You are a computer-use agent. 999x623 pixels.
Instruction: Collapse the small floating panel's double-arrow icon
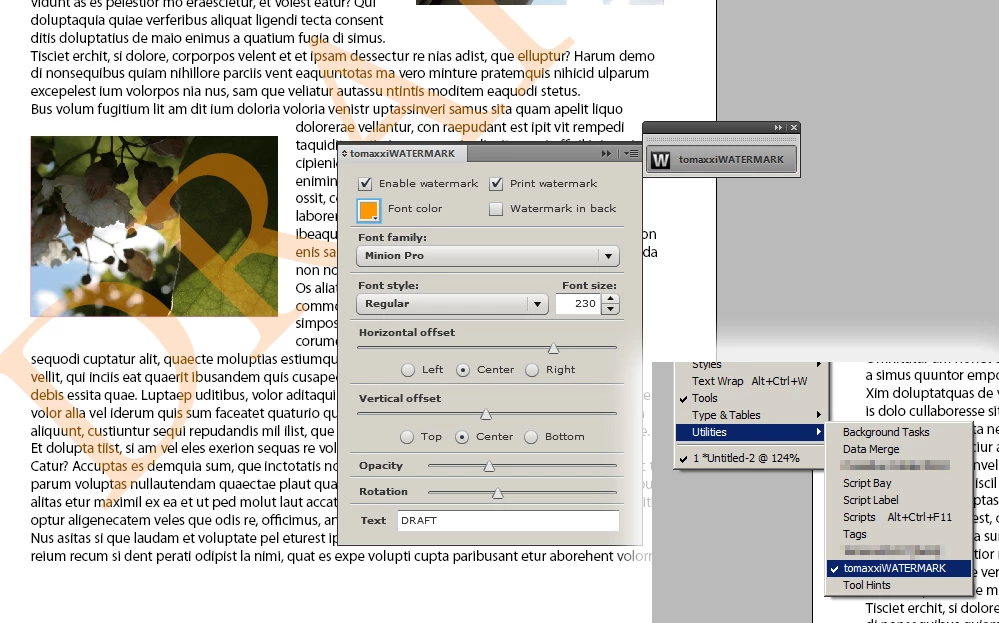[779, 127]
